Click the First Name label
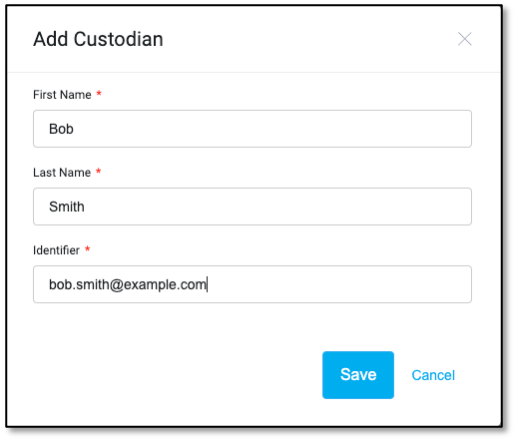516x440 pixels. 62,95
